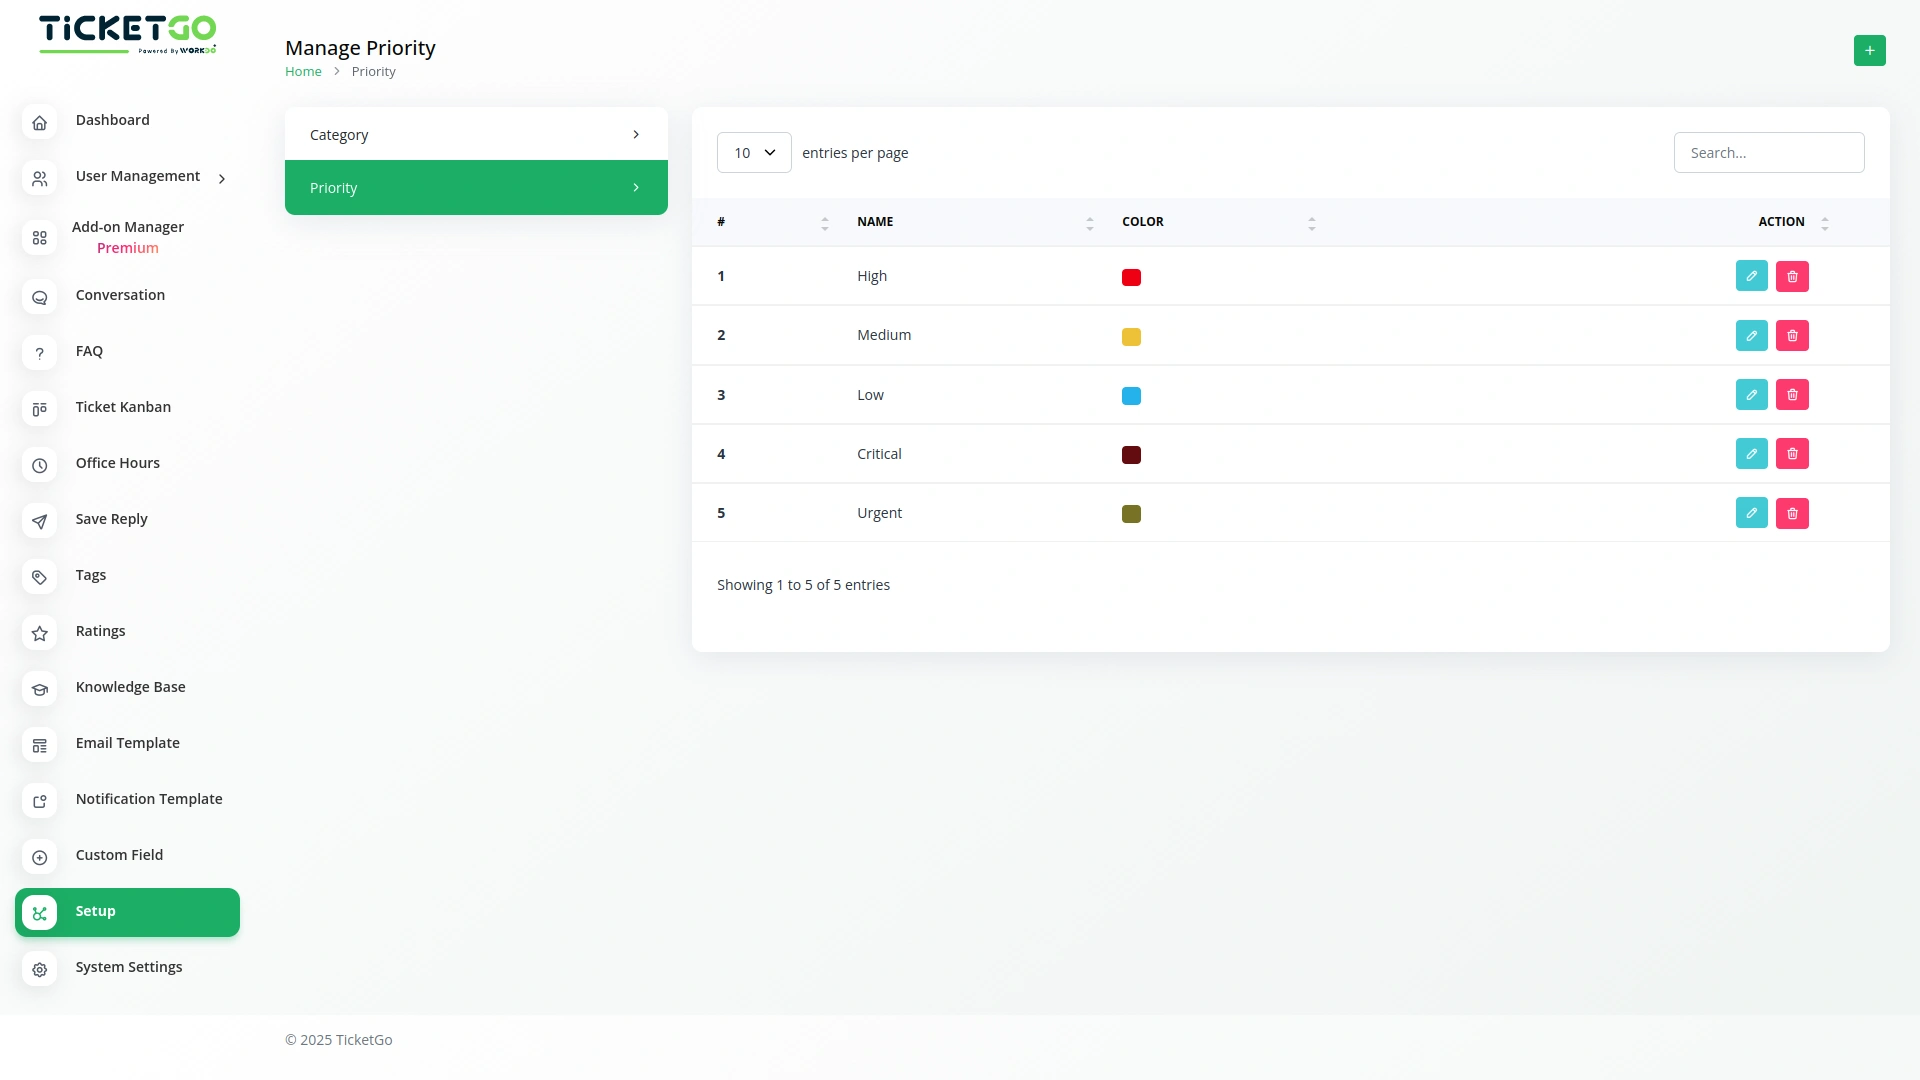
Task: Toggle sorting on the COLOR column
Action: coord(1312,223)
